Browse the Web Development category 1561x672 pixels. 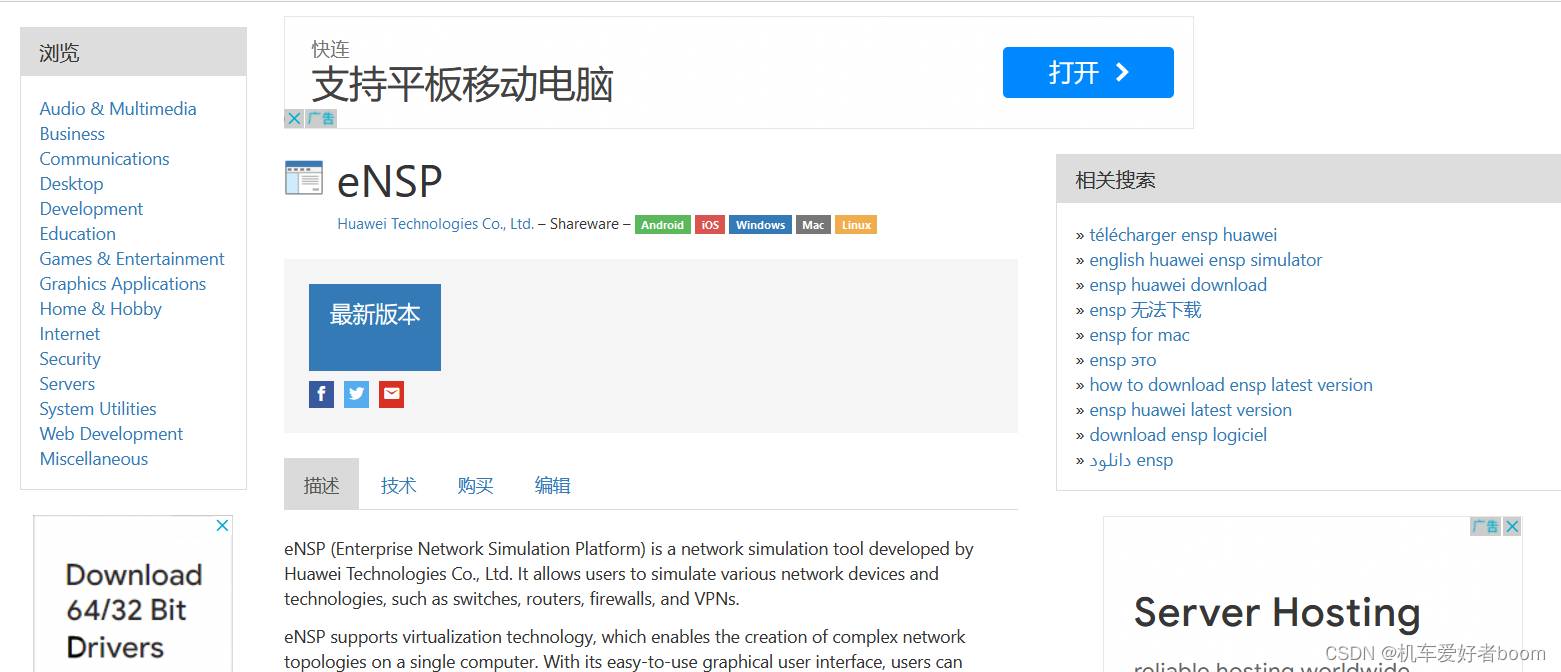point(111,434)
